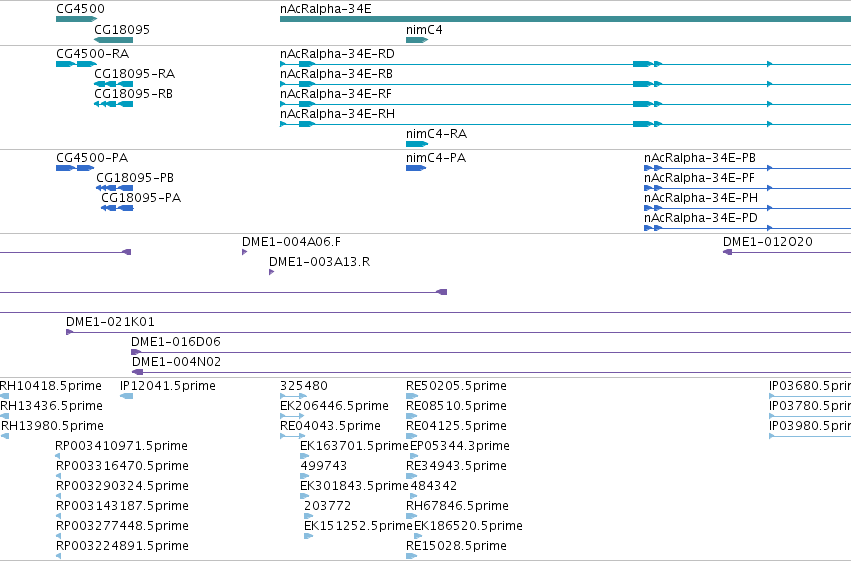The height and width of the screenshot is (561, 851).
Task: Click the EK206446.5prime EST label
Action: click(334, 406)
